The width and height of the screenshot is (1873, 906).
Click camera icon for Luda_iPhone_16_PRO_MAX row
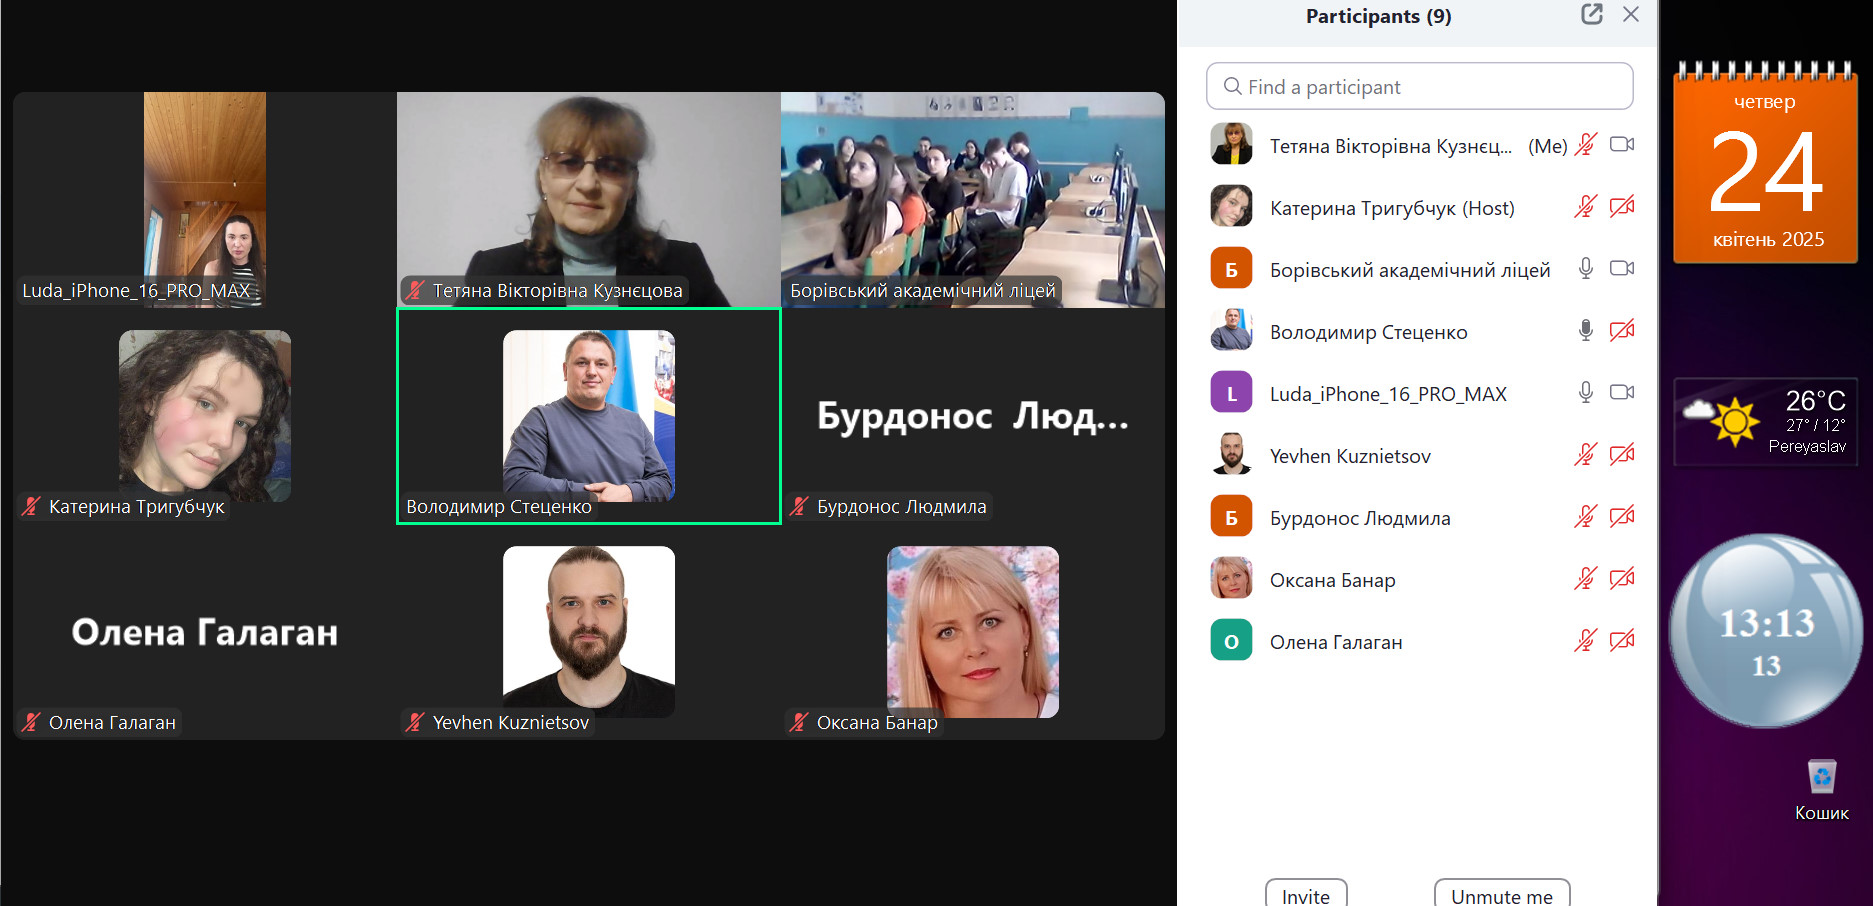1622,393
